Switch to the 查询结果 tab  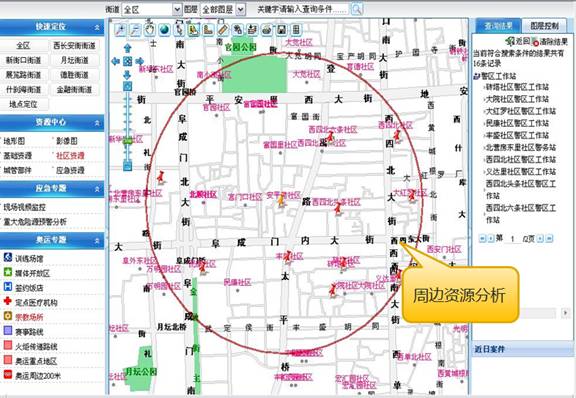point(498,25)
